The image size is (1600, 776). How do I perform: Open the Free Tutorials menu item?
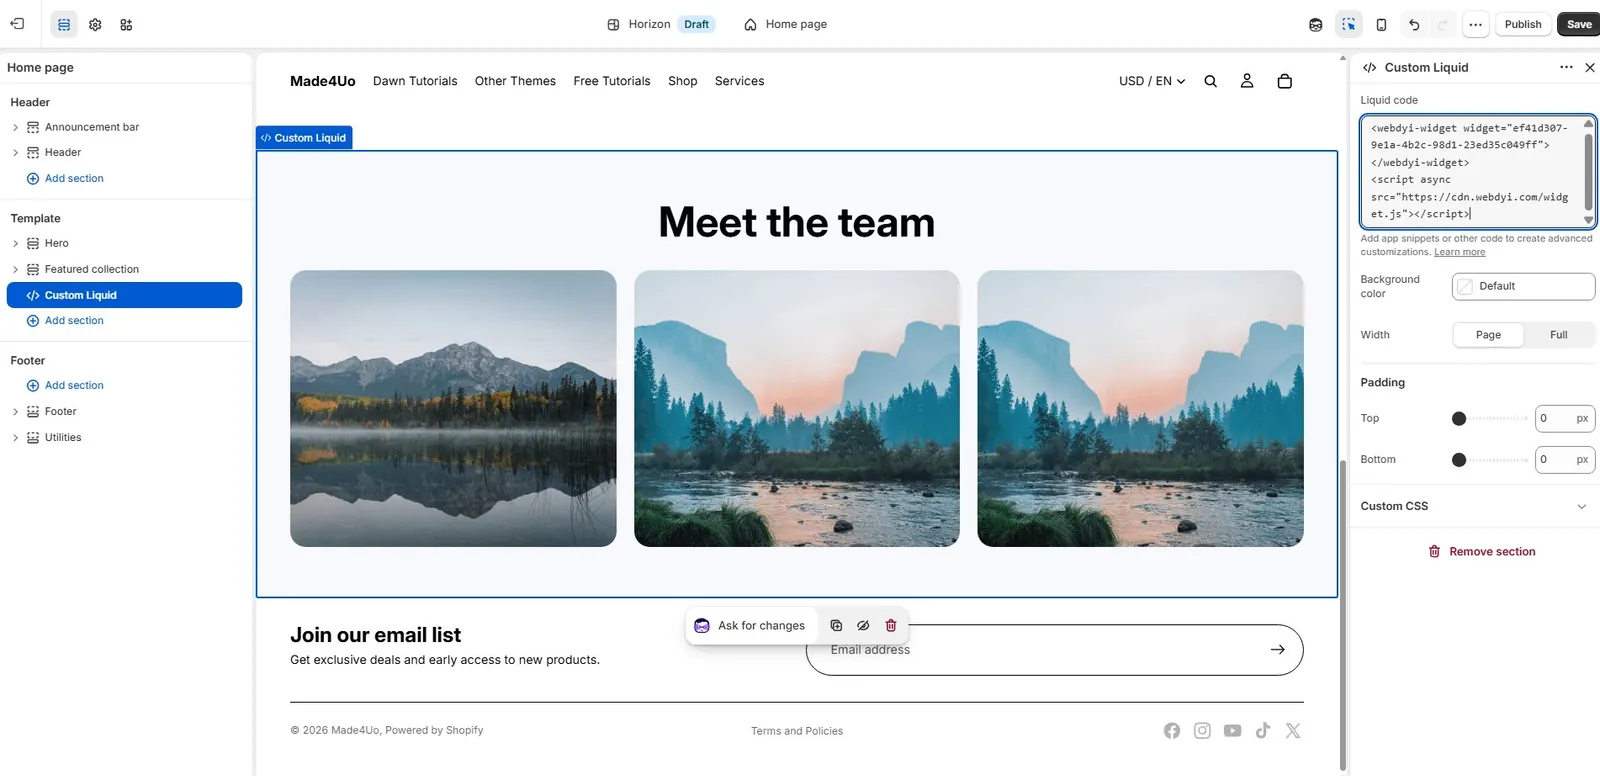[612, 81]
